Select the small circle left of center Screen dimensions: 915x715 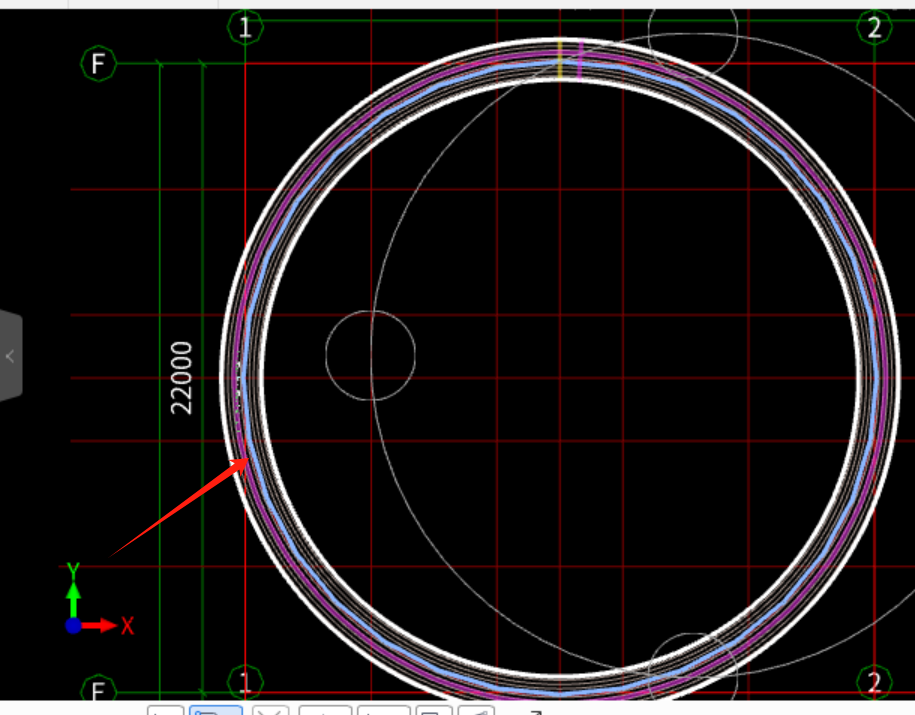(371, 355)
